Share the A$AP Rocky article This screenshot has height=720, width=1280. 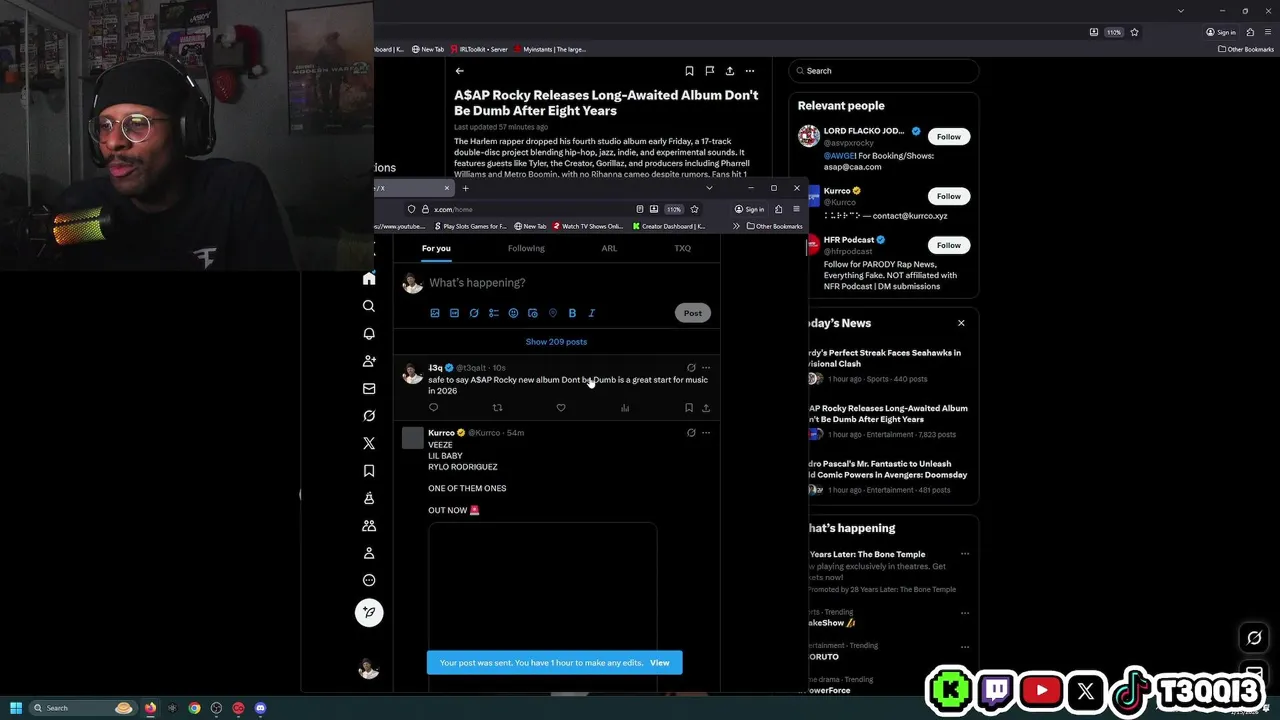click(730, 71)
